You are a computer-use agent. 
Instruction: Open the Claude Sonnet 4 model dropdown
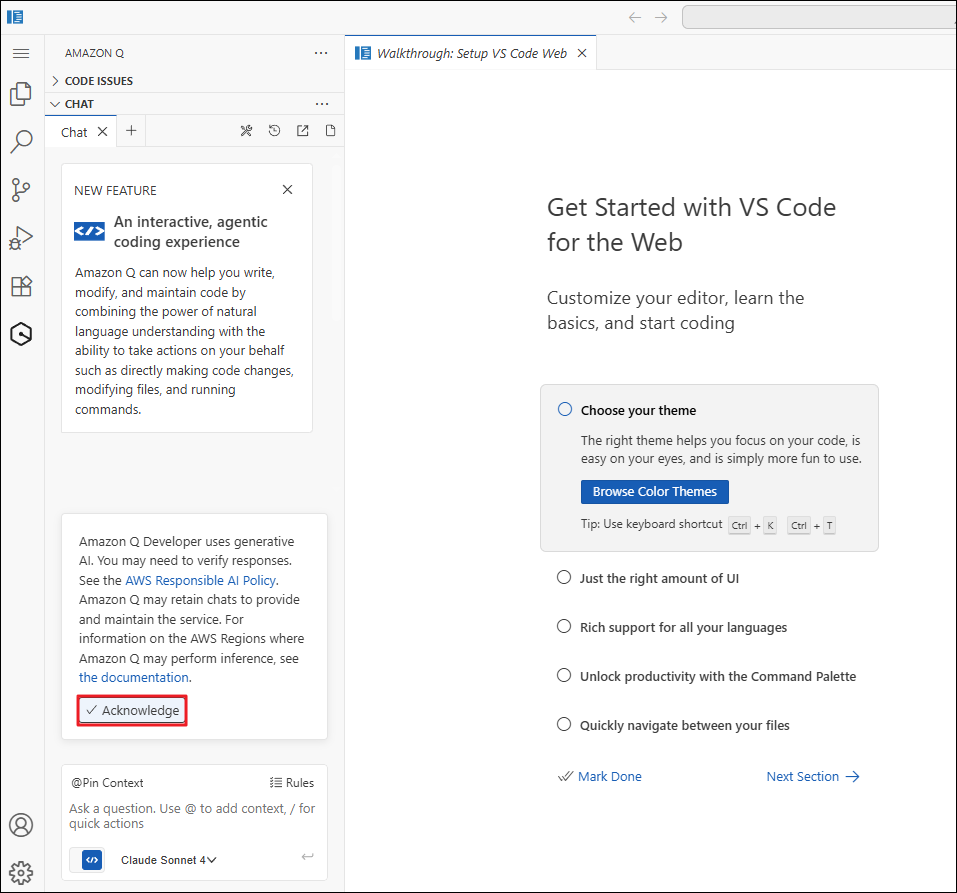[x=169, y=860]
